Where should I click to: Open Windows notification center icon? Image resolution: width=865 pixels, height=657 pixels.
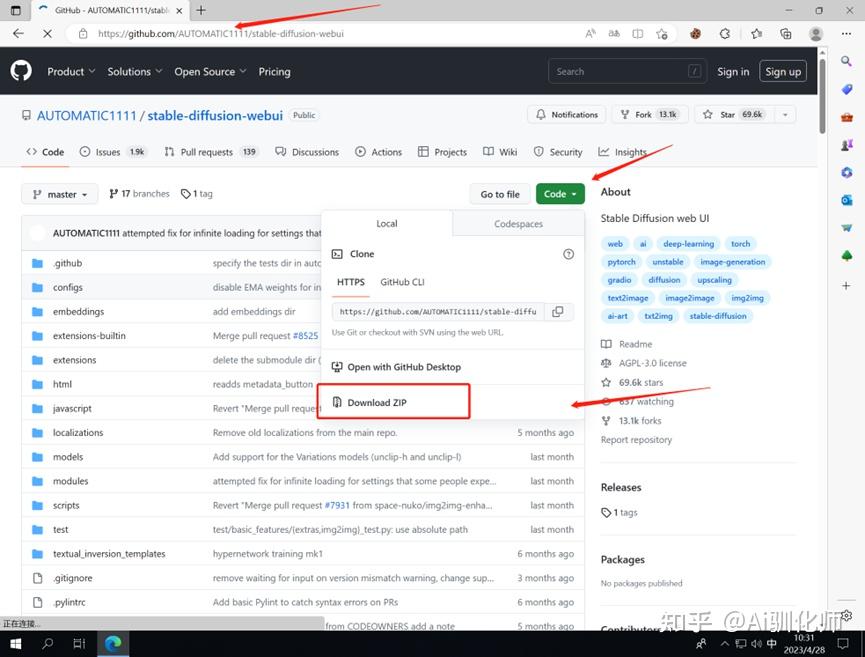pos(843,643)
